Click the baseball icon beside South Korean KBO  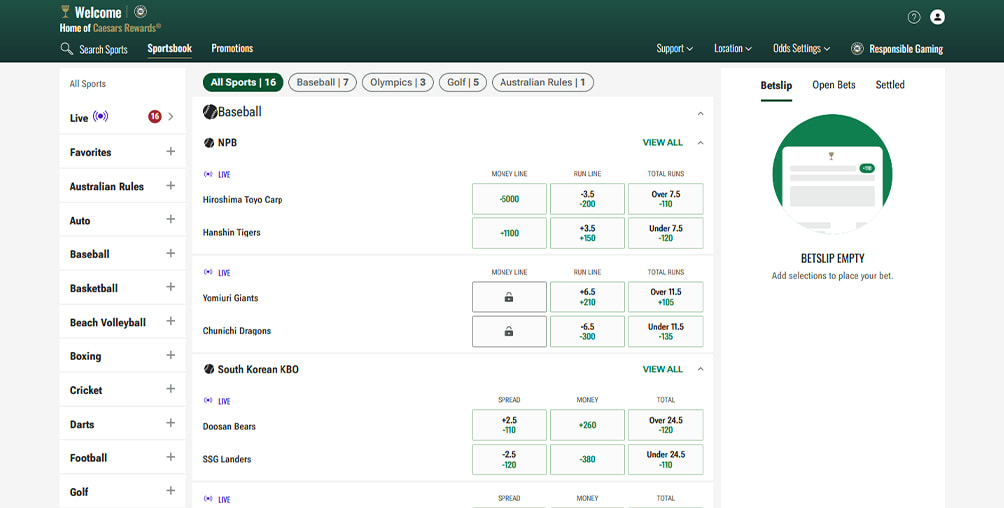(x=209, y=370)
